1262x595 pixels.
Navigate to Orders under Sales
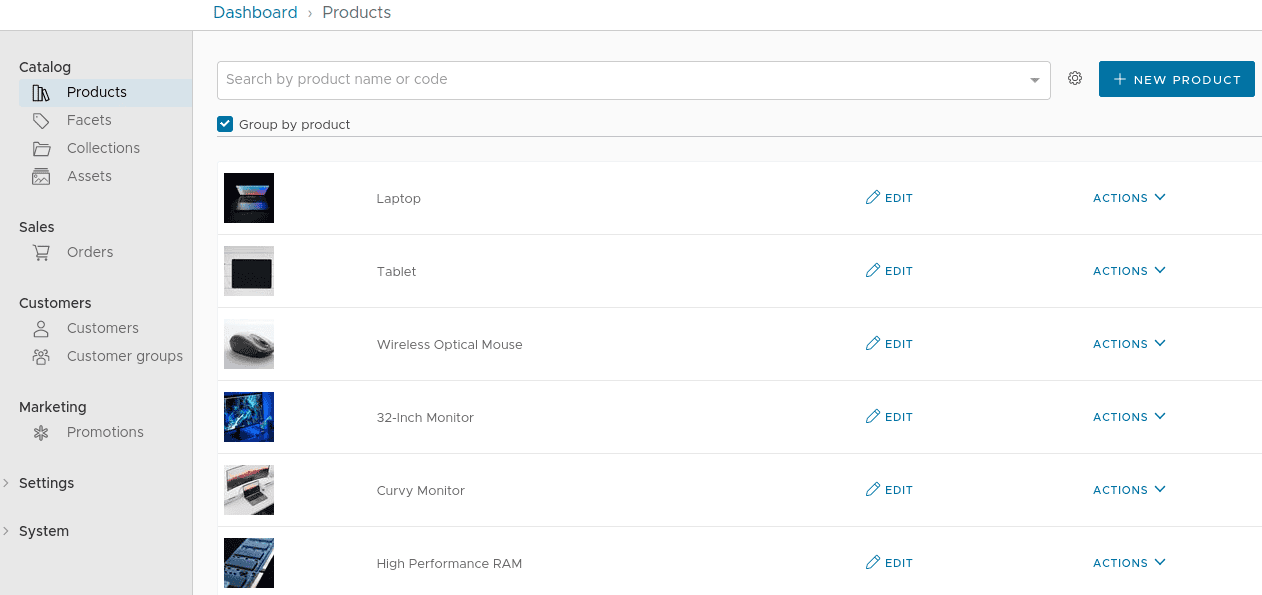(90, 252)
